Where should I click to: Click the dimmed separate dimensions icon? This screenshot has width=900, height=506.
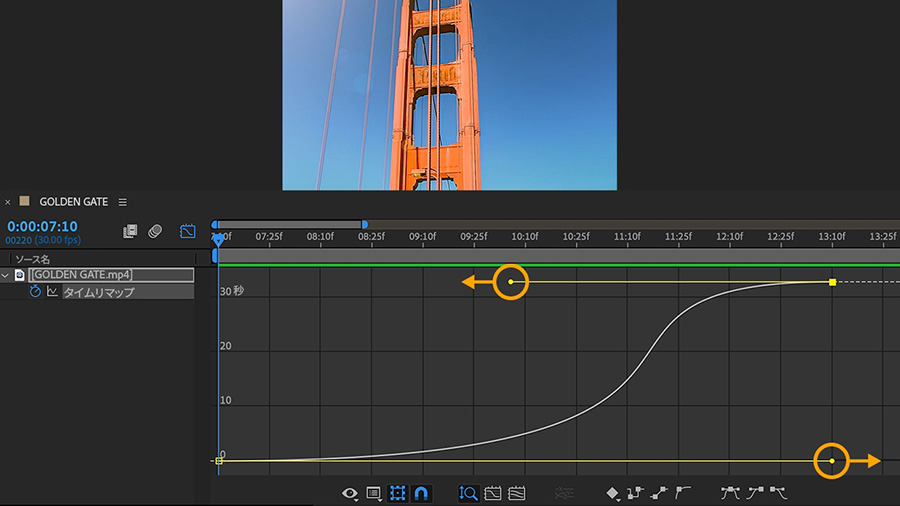[564, 493]
